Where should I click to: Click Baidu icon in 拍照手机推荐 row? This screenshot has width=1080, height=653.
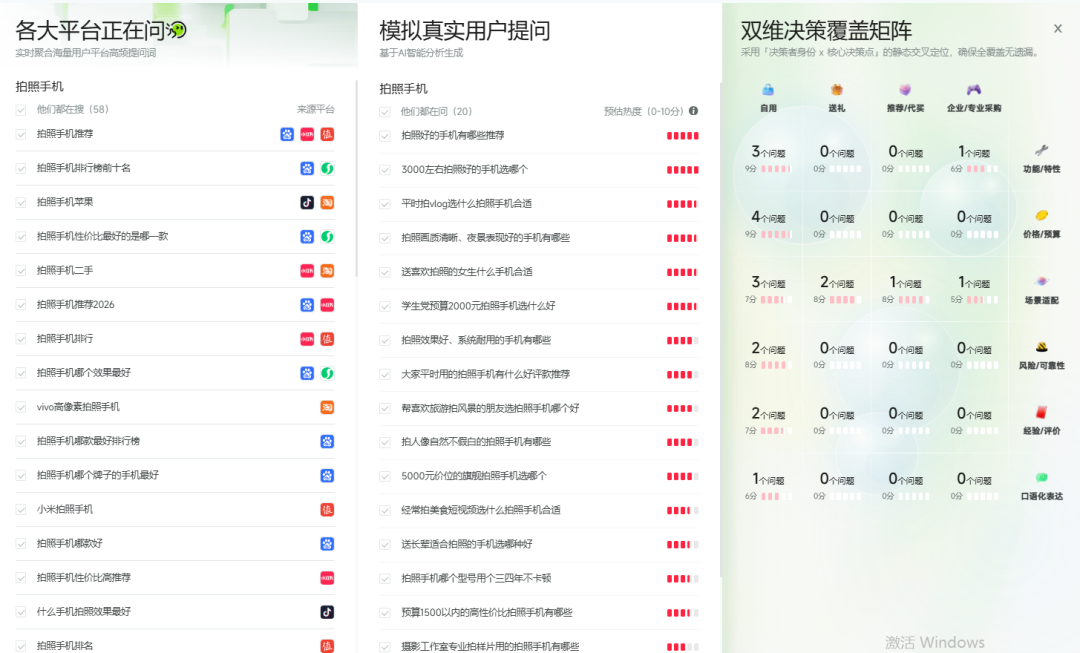coord(287,134)
